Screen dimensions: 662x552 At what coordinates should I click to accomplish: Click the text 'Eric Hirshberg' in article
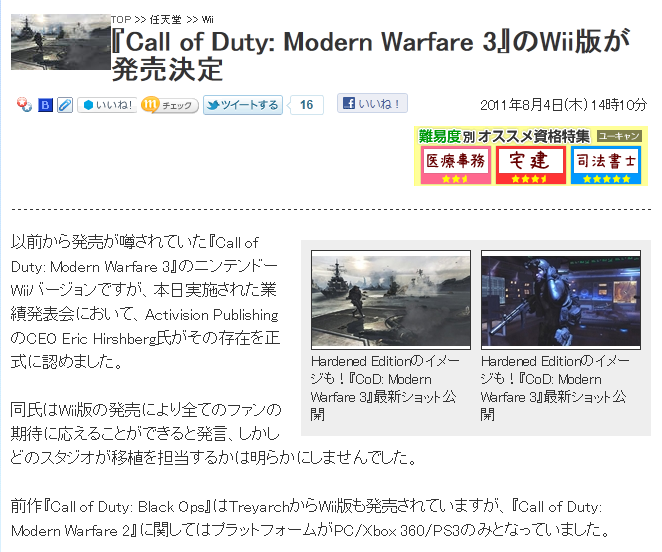point(109,339)
